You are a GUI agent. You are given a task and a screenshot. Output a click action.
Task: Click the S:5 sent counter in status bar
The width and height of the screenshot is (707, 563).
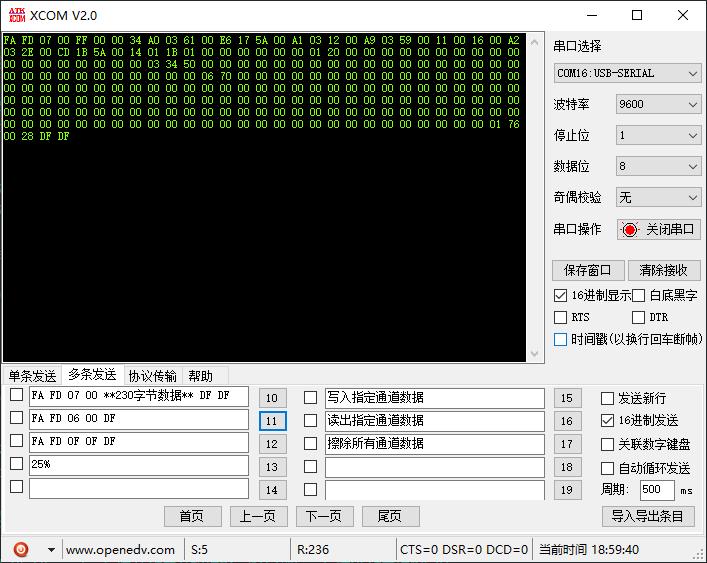click(x=199, y=550)
